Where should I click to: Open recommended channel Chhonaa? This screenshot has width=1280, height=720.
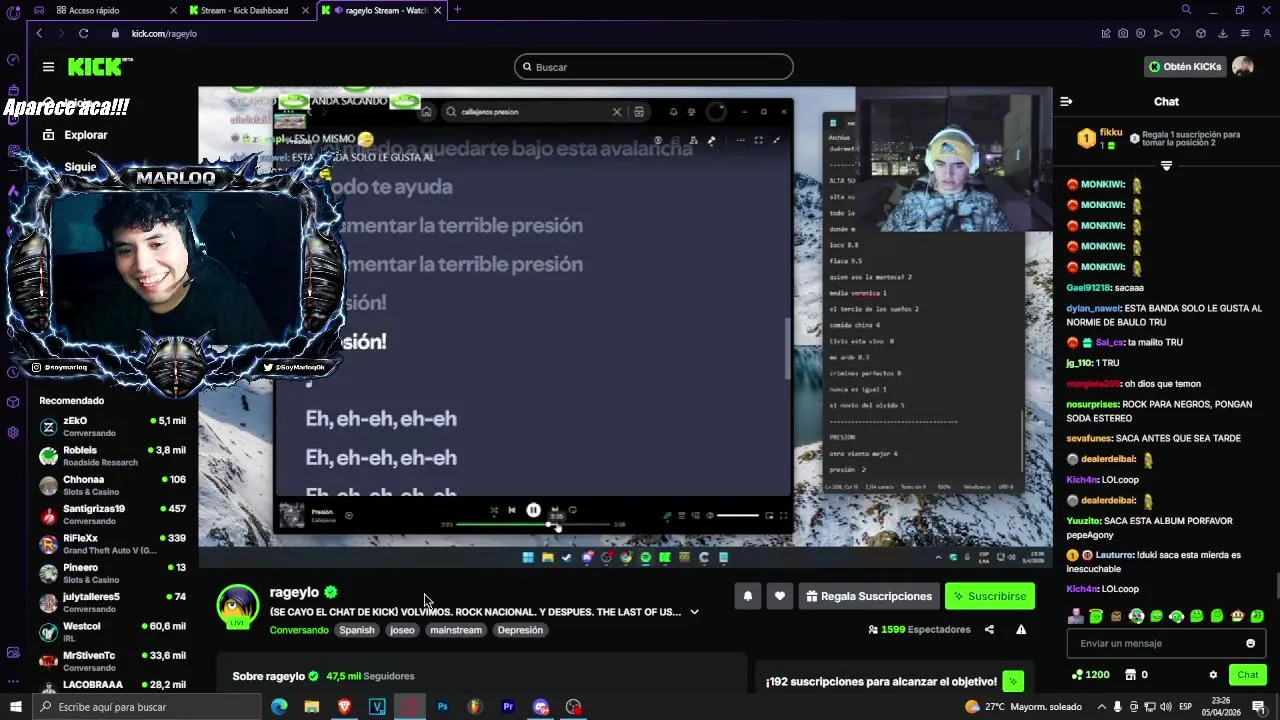click(112, 485)
